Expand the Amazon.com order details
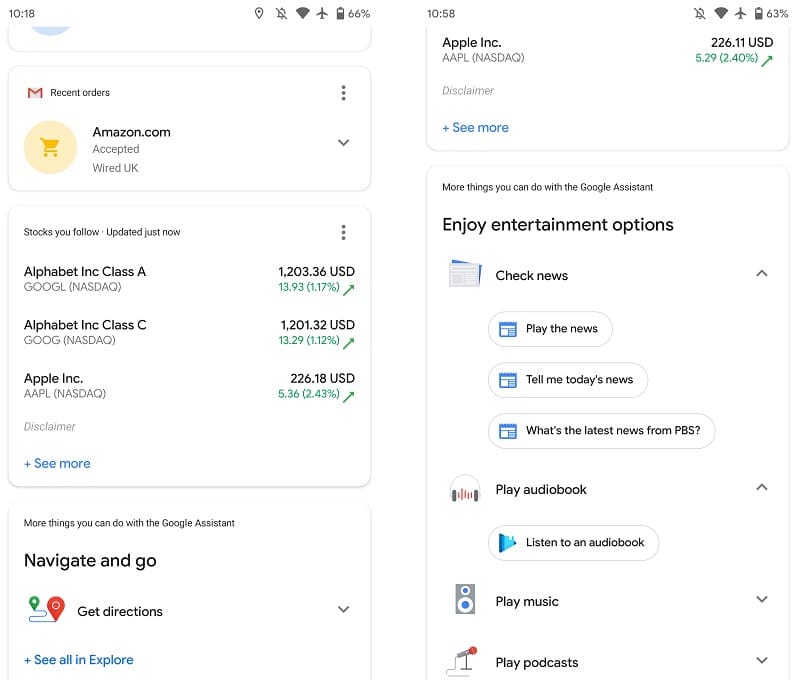The width and height of the screenshot is (800, 680). click(x=343, y=142)
